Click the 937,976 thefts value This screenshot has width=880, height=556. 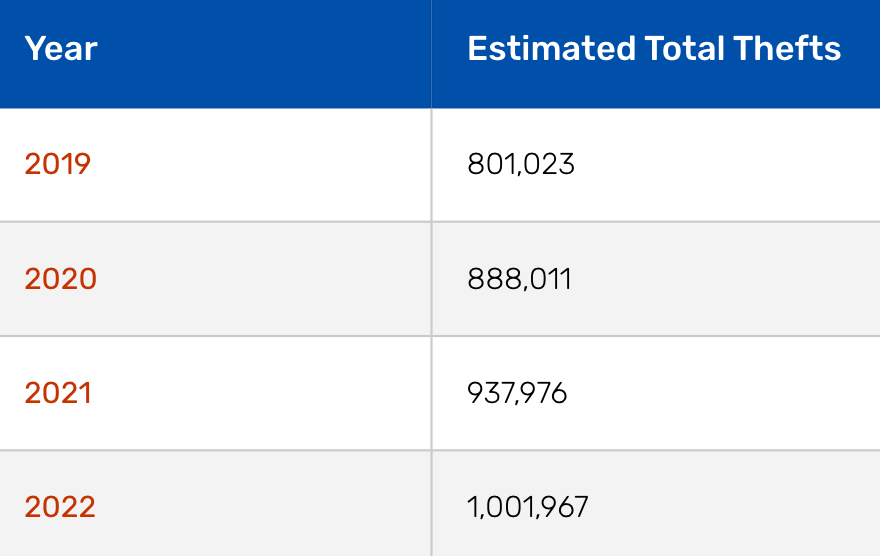(x=517, y=393)
